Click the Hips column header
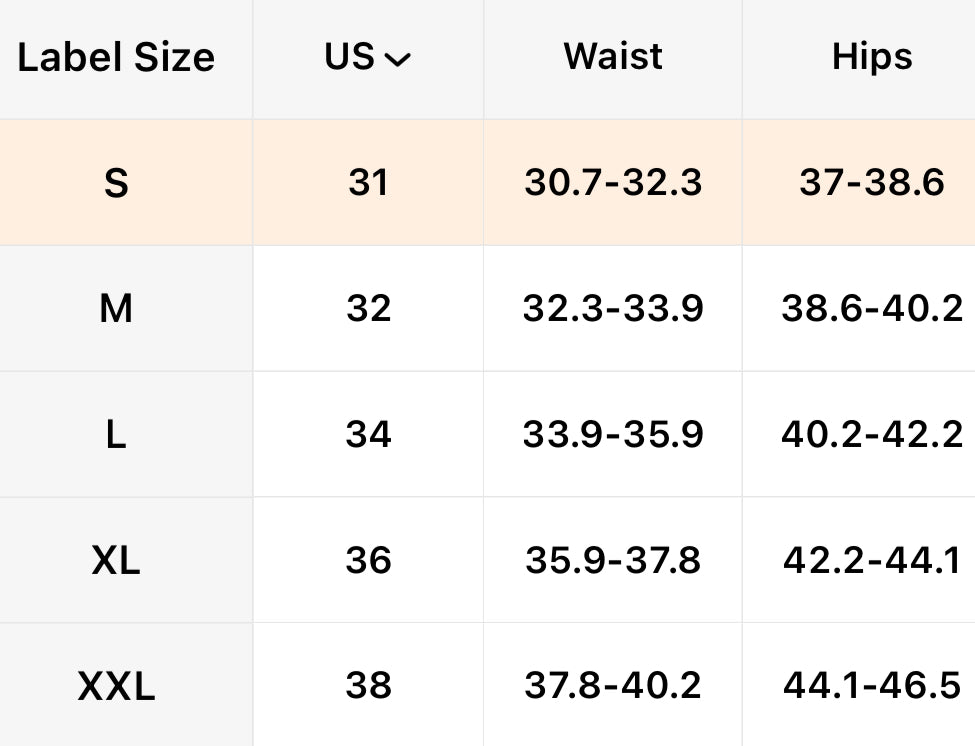Screen dimensions: 975x746 [872, 57]
